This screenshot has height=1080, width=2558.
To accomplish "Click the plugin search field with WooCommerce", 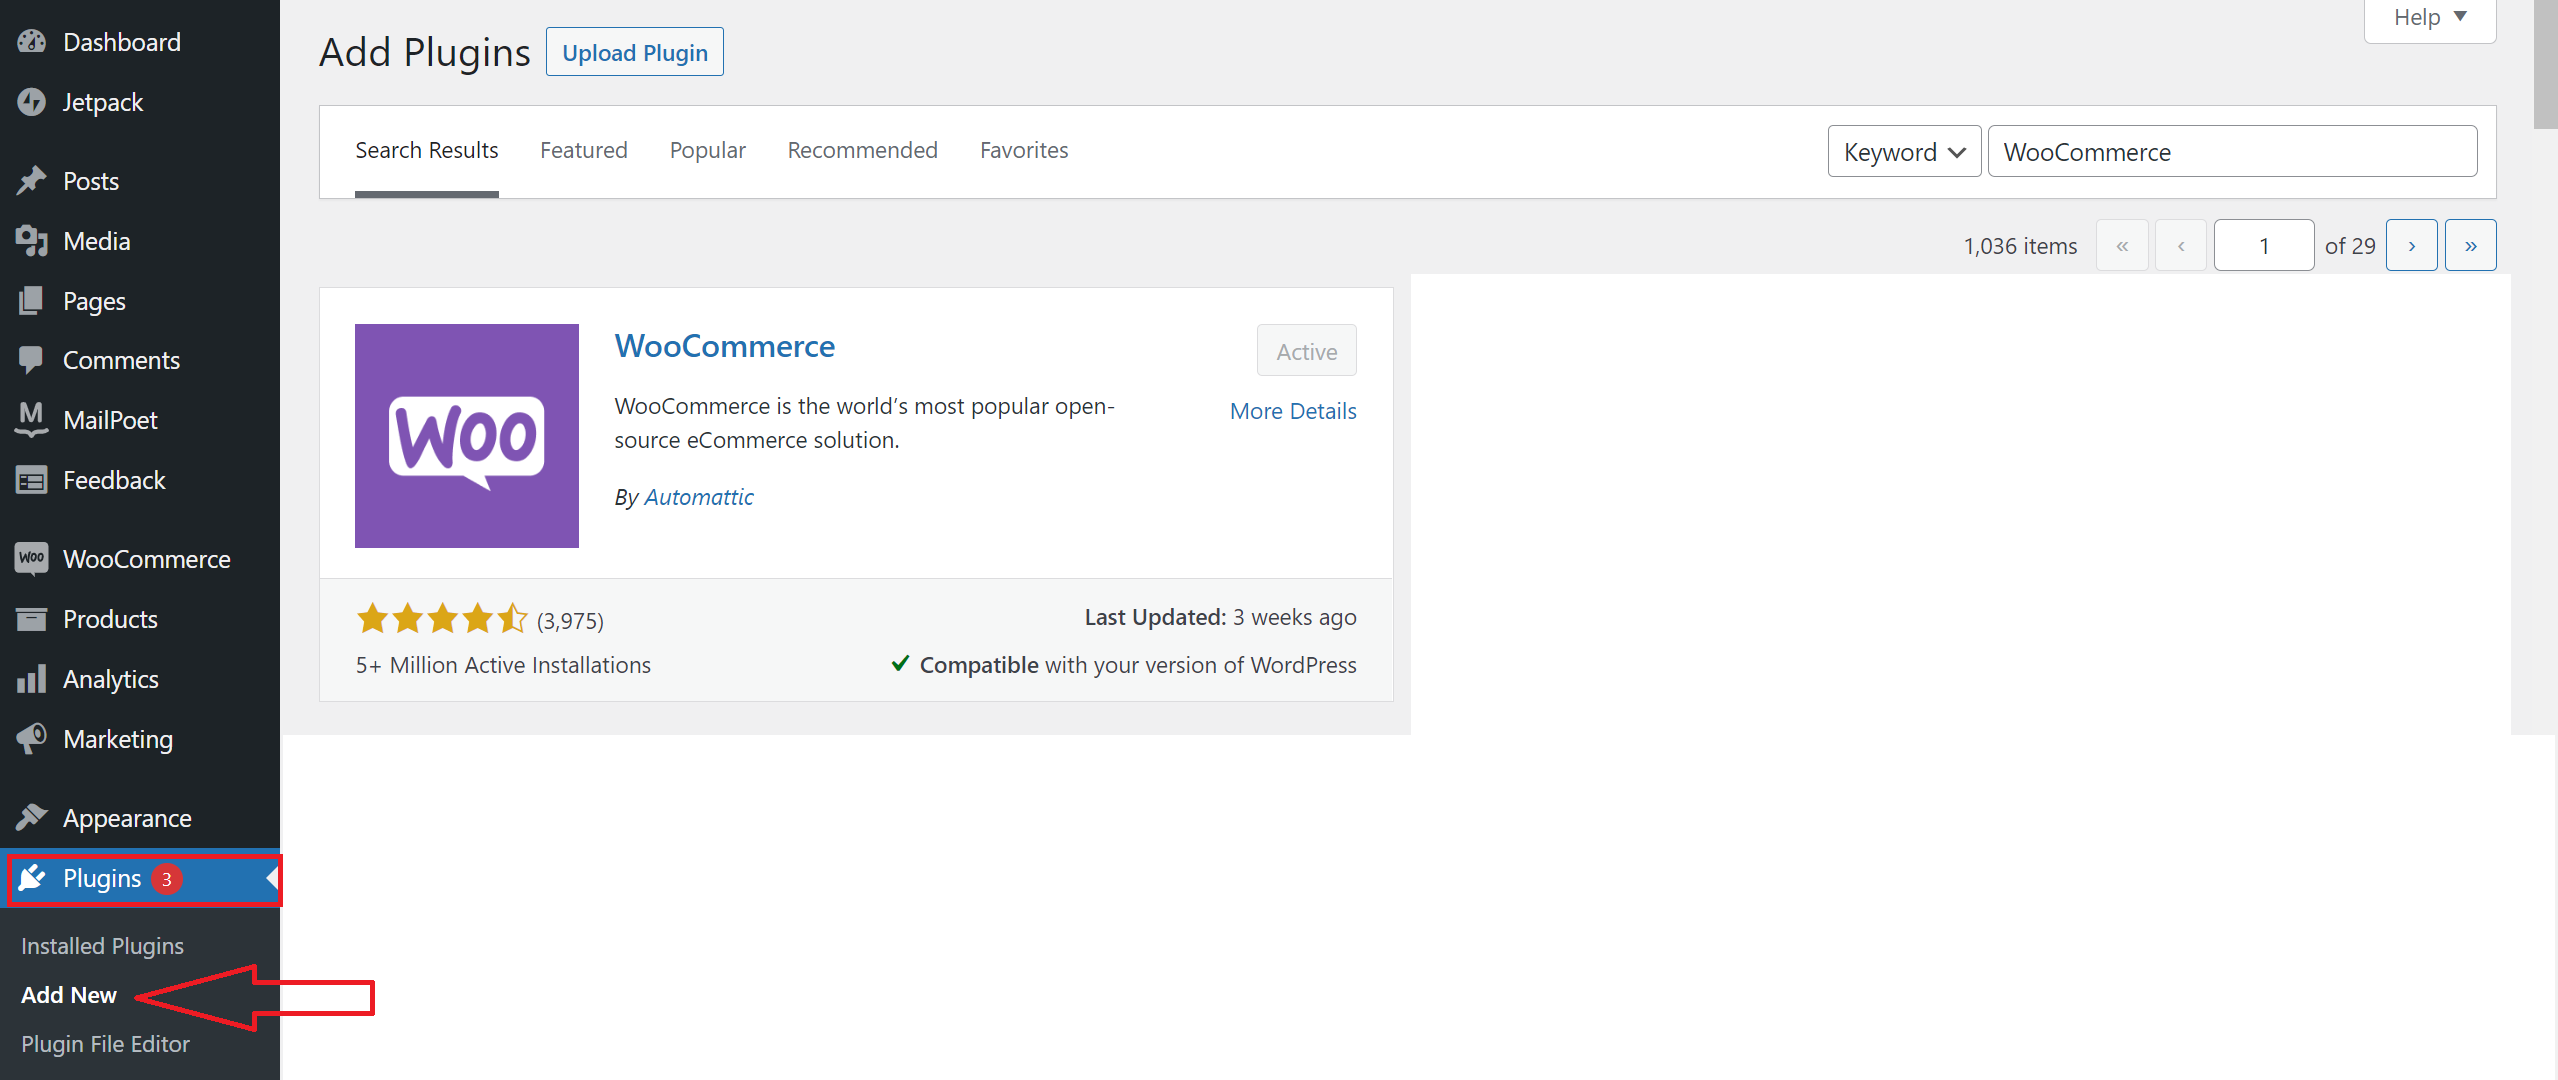I will click(2232, 152).
